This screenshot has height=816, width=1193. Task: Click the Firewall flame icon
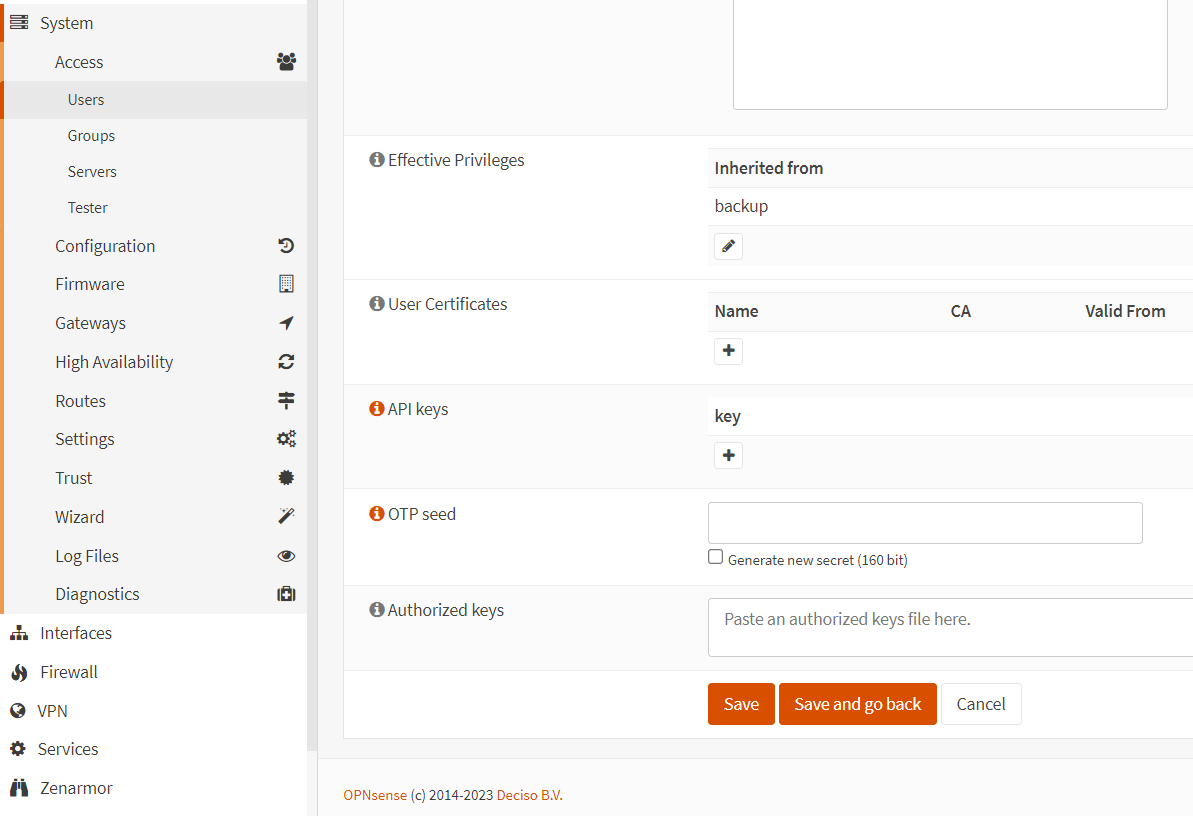(x=19, y=672)
